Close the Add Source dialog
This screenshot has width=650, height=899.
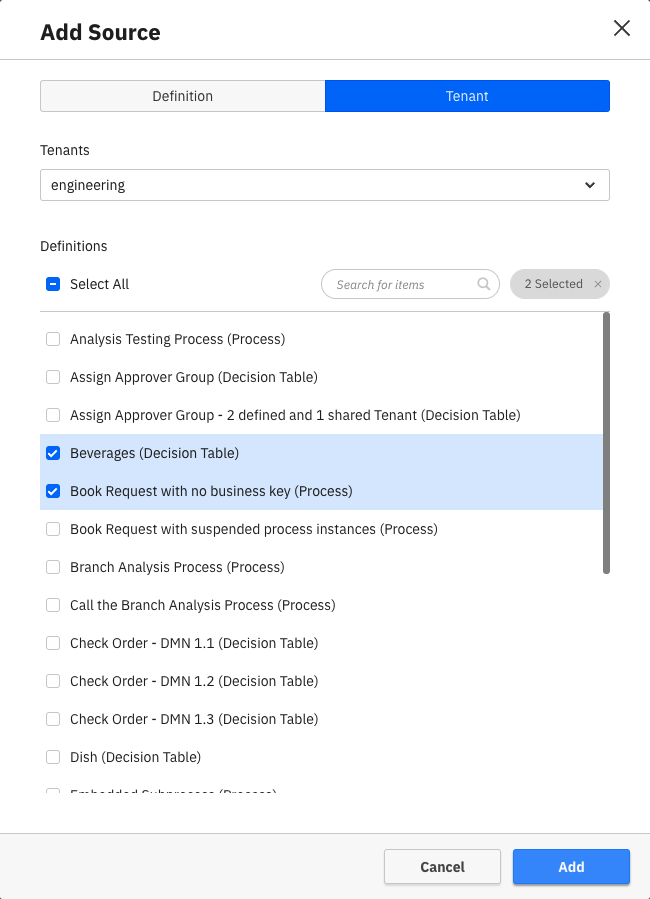(622, 28)
